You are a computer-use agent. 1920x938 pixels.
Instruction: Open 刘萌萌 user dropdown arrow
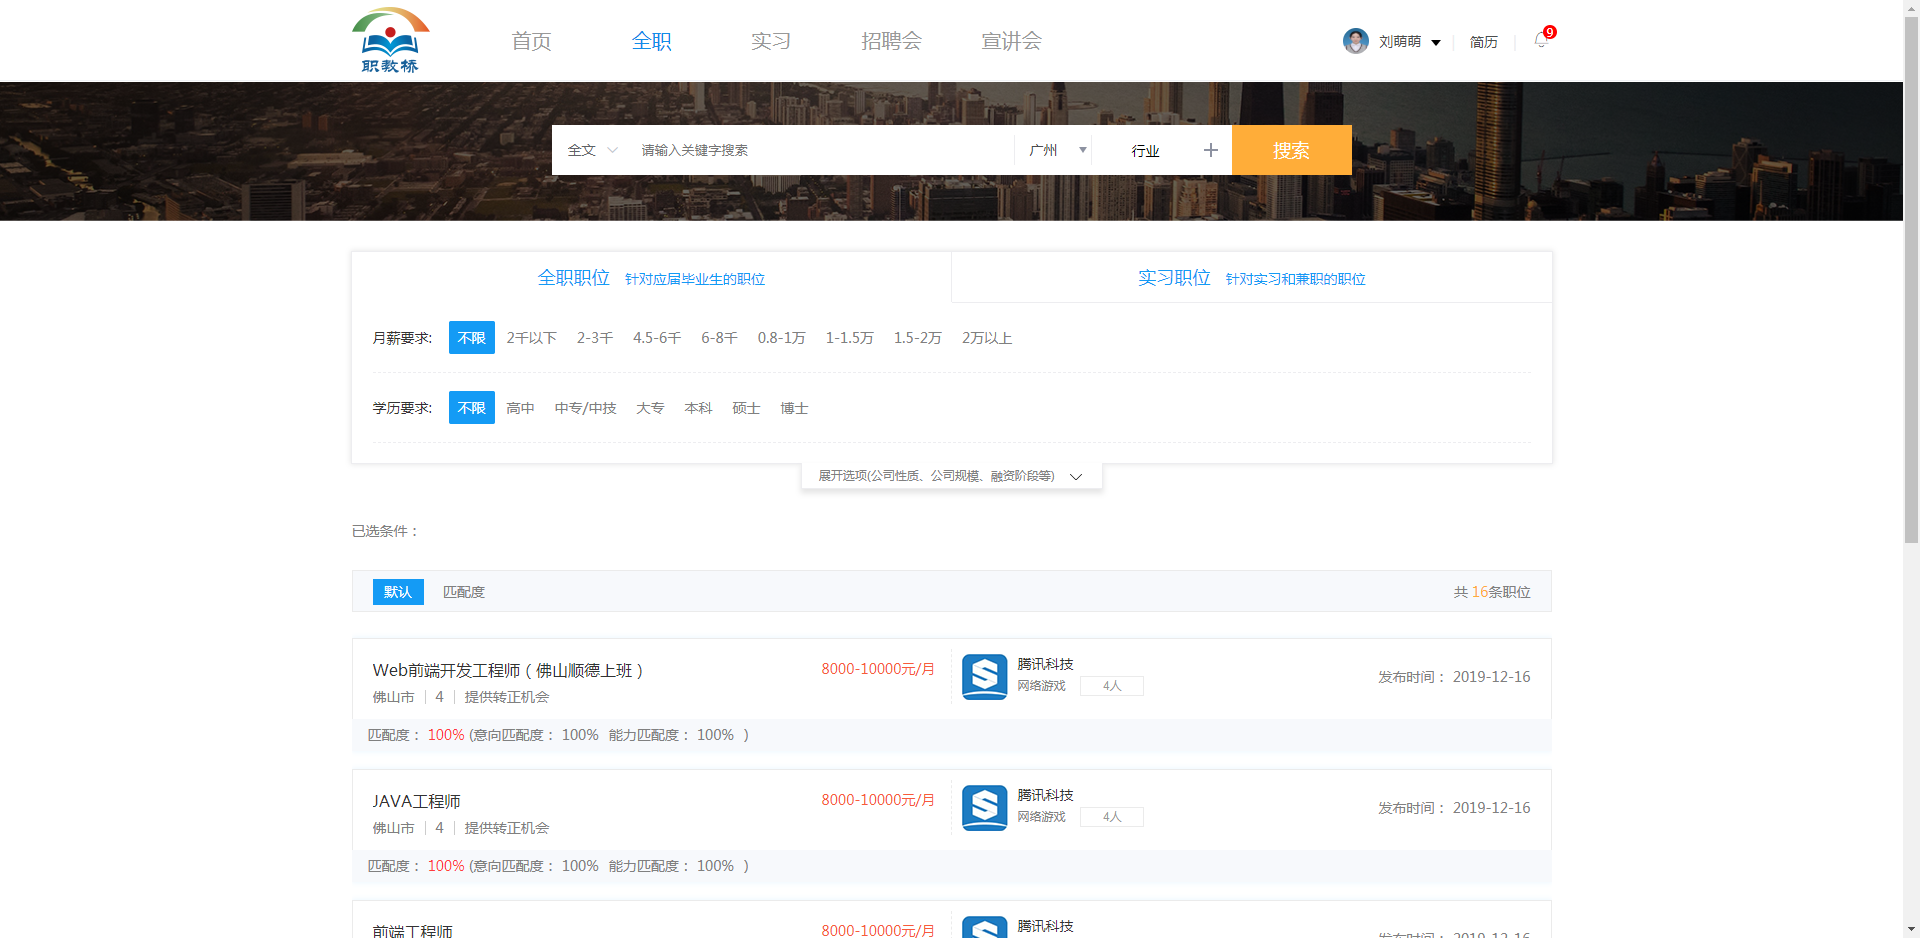pyautogui.click(x=1436, y=42)
